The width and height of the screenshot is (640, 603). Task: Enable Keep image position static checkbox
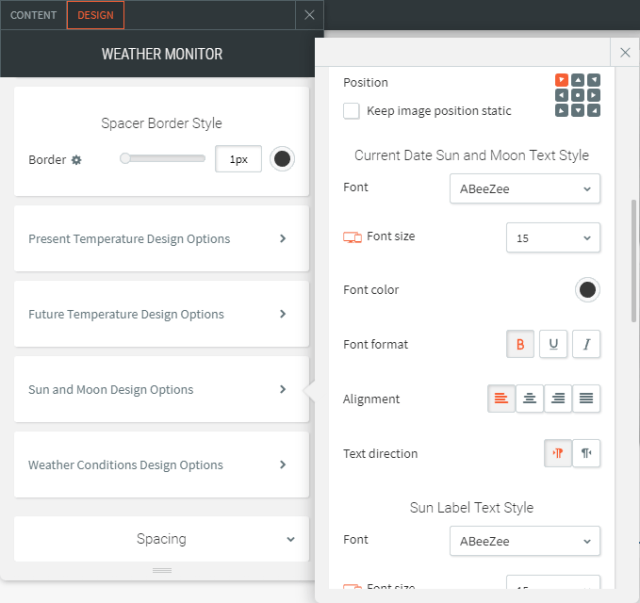click(352, 111)
